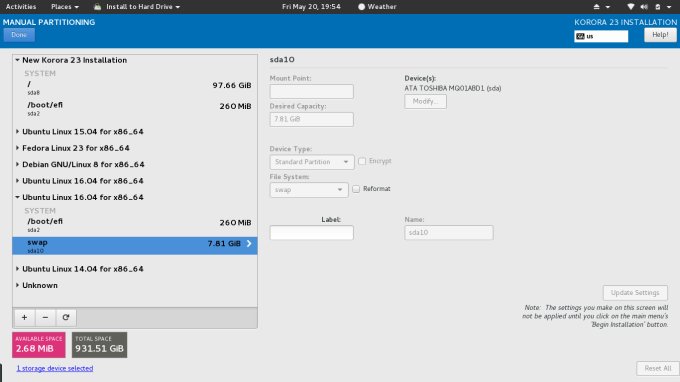Click Update Settings button
Viewport: 680px width, 382px height.
[x=635, y=293]
